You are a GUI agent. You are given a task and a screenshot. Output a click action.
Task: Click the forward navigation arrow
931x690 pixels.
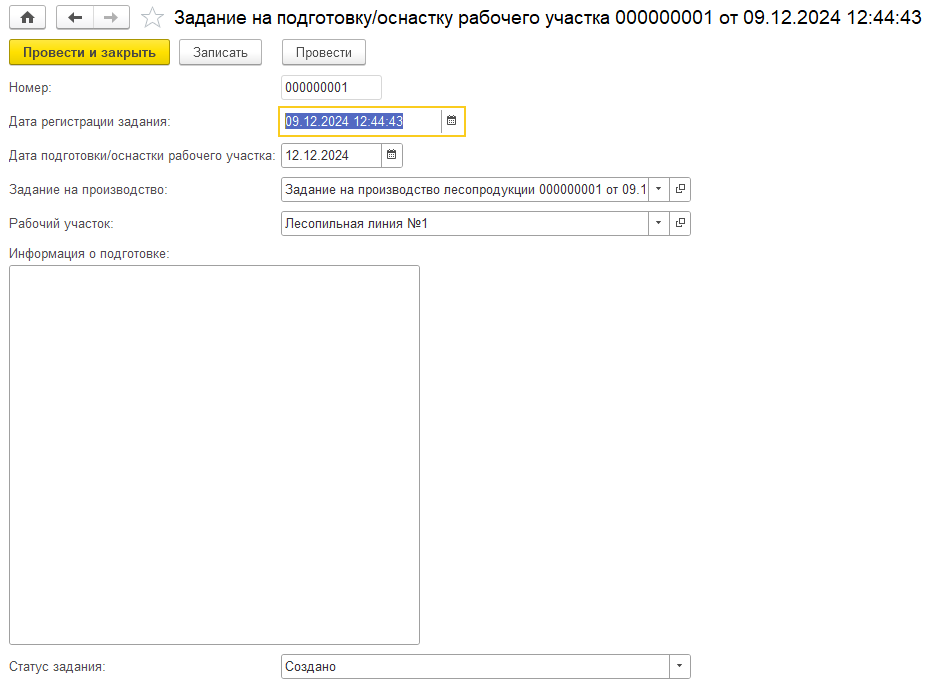[111, 17]
